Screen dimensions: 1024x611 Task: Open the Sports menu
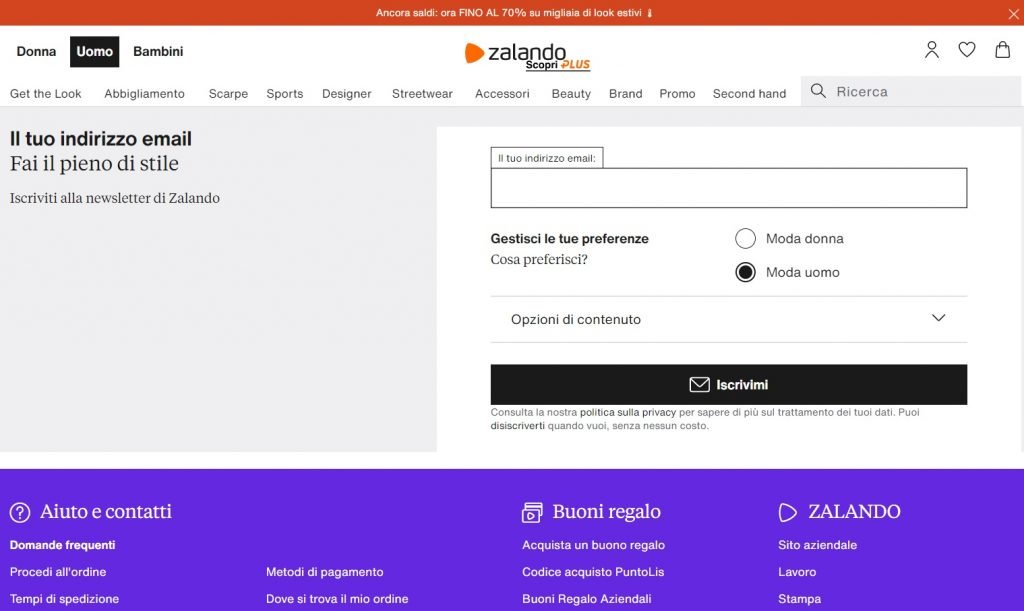(285, 93)
